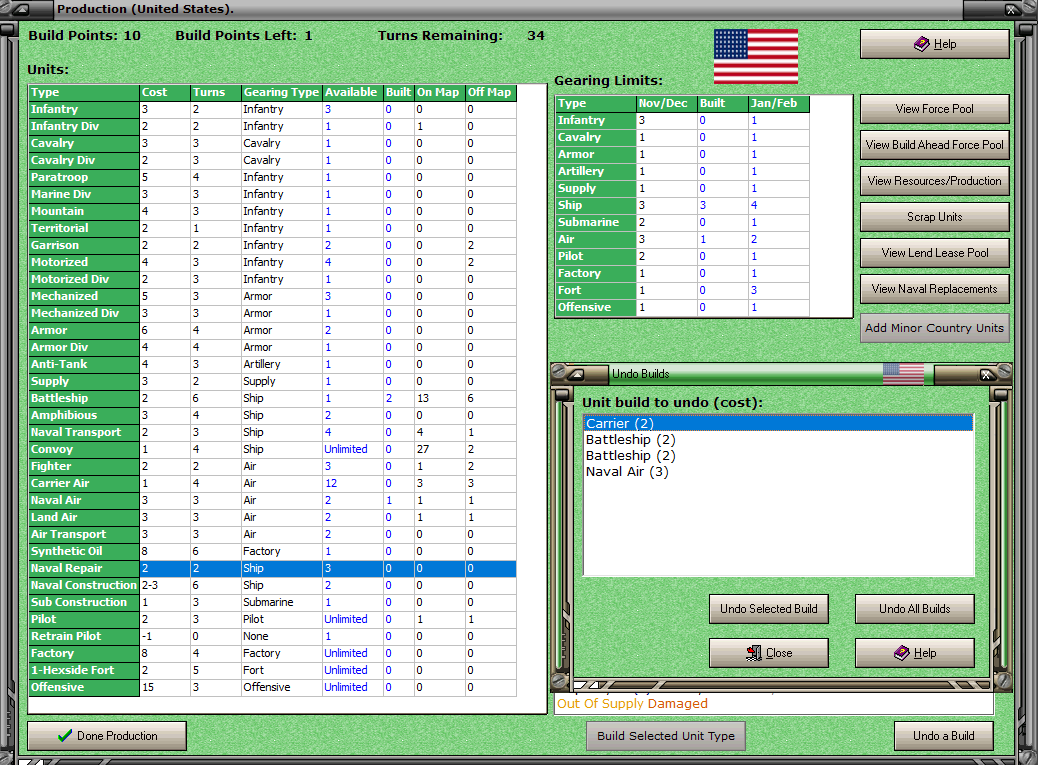Select the Convoy unit row
Image resolution: width=1038 pixels, height=765 pixels.
[x=272, y=449]
